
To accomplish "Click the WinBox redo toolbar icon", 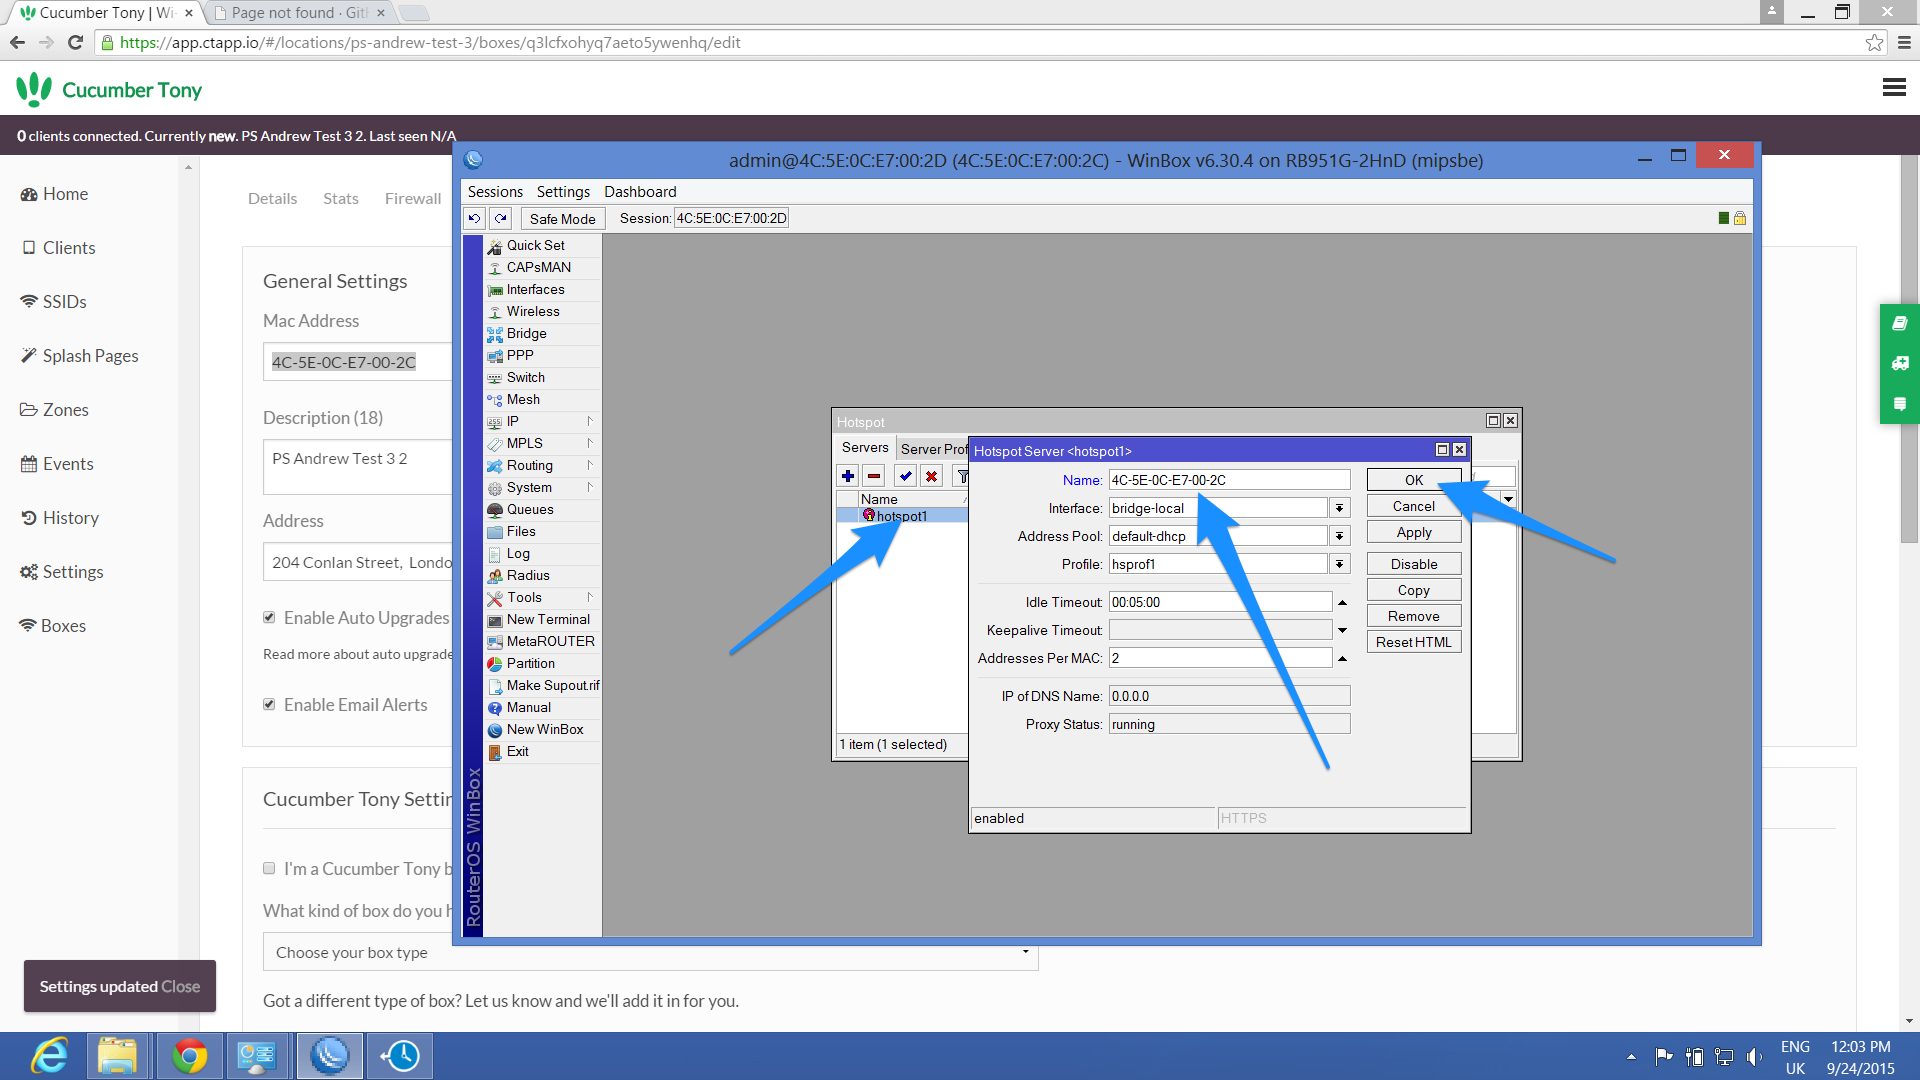I will (x=501, y=218).
